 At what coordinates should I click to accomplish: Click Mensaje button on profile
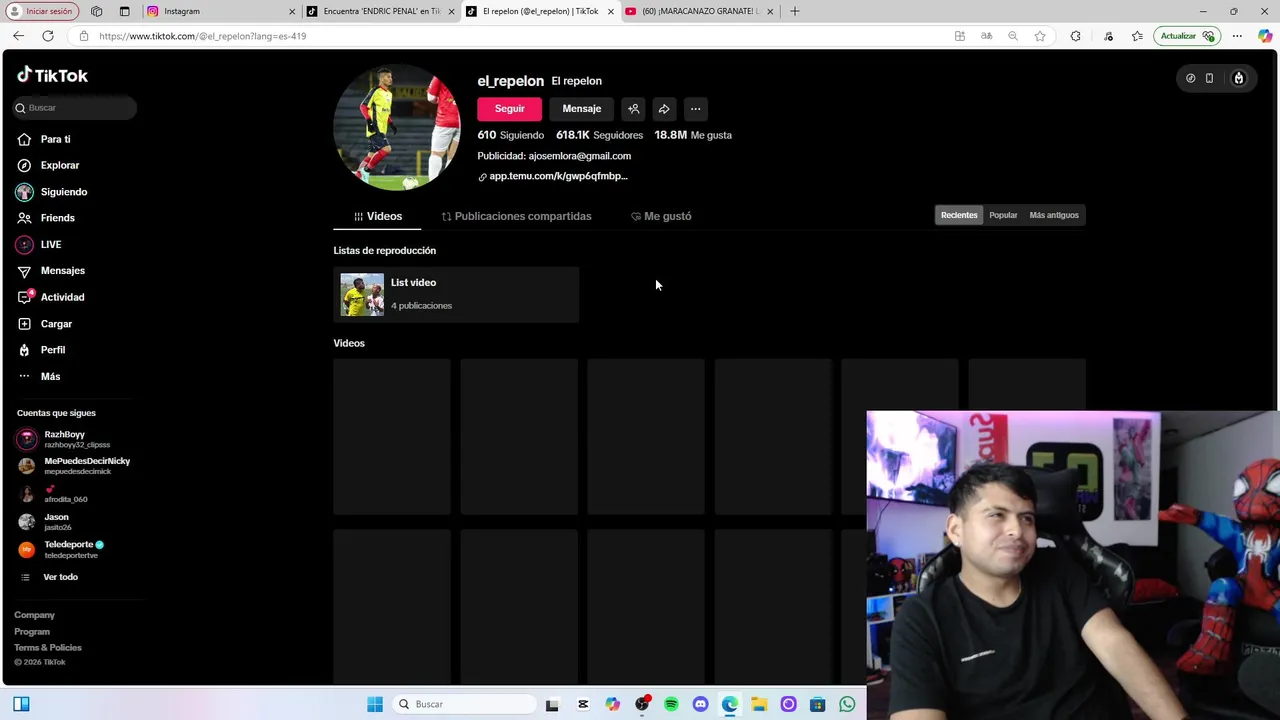[x=582, y=109]
